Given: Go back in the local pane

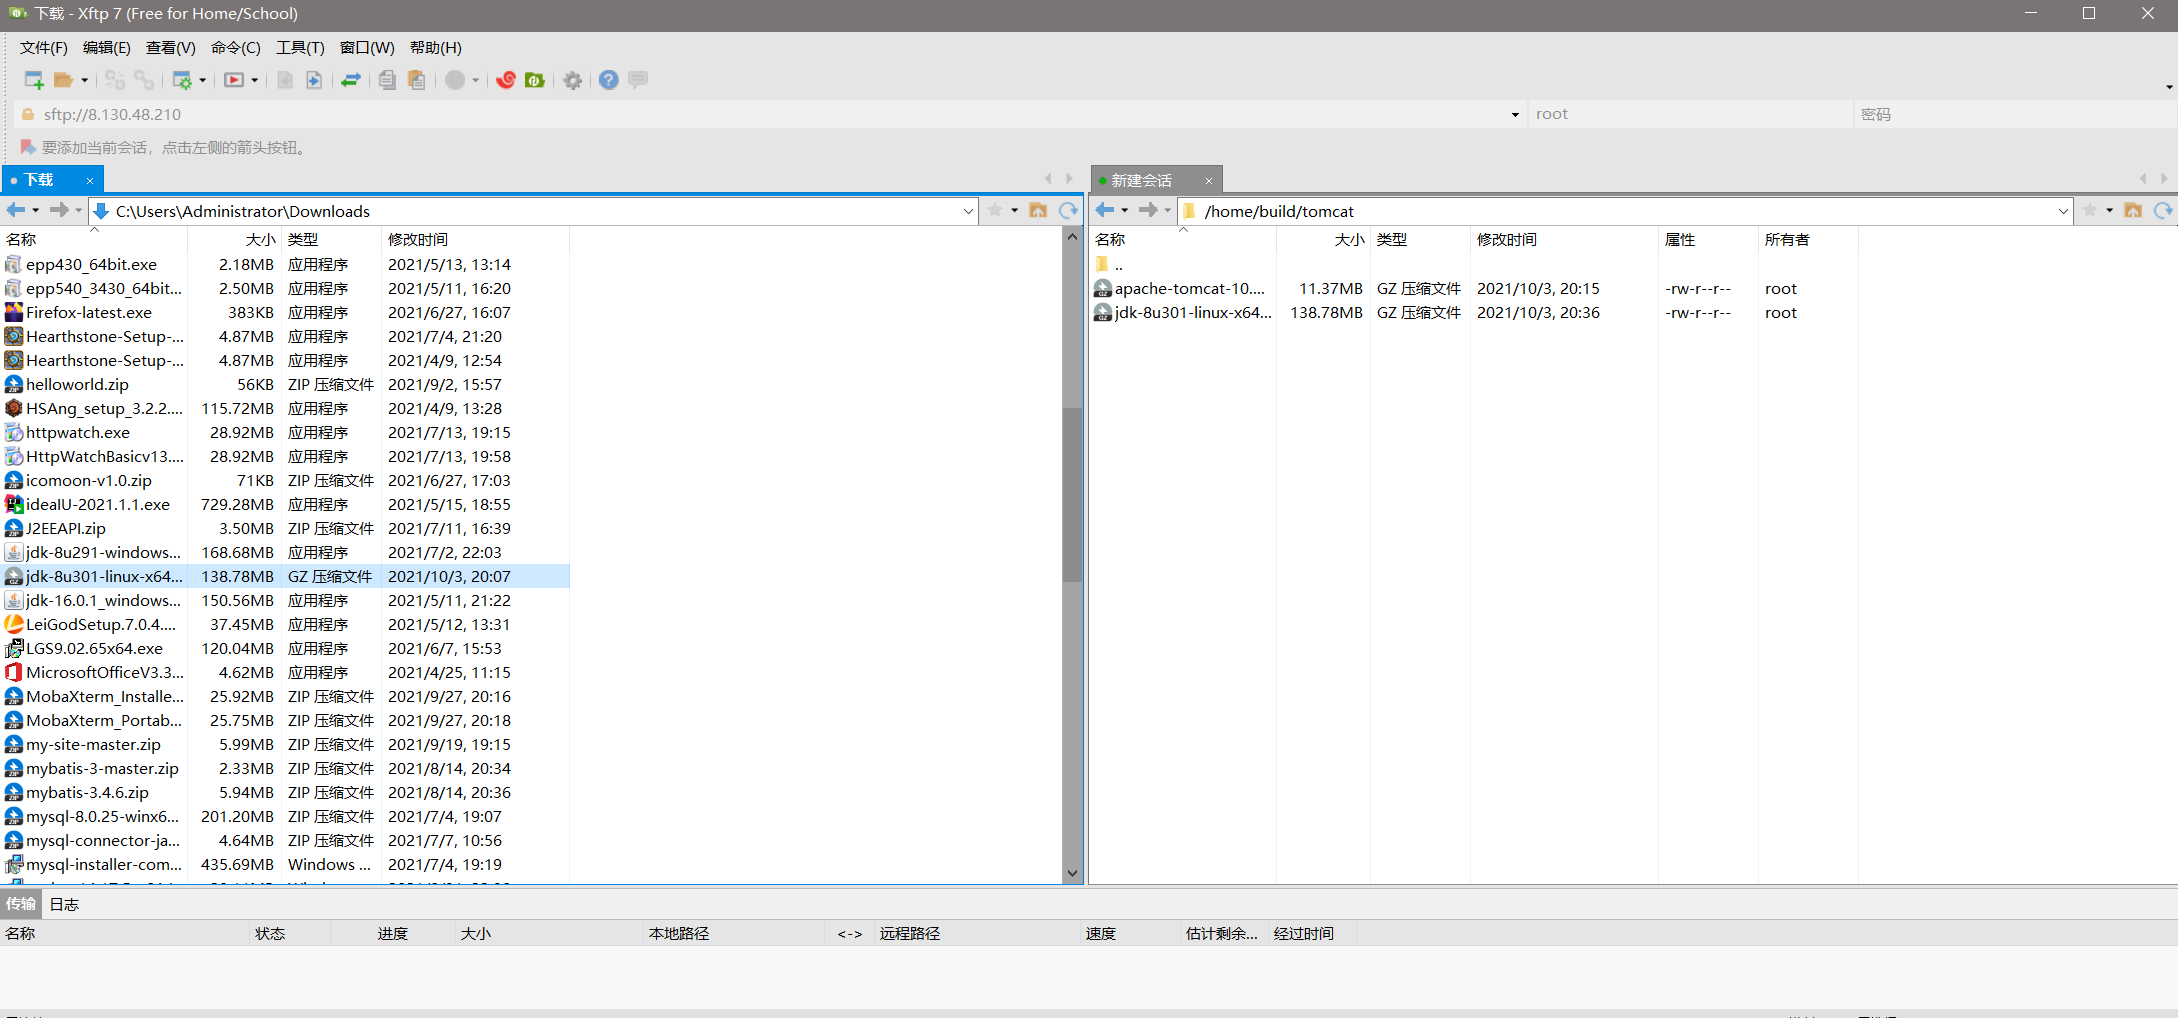Looking at the screenshot, I should 16,210.
